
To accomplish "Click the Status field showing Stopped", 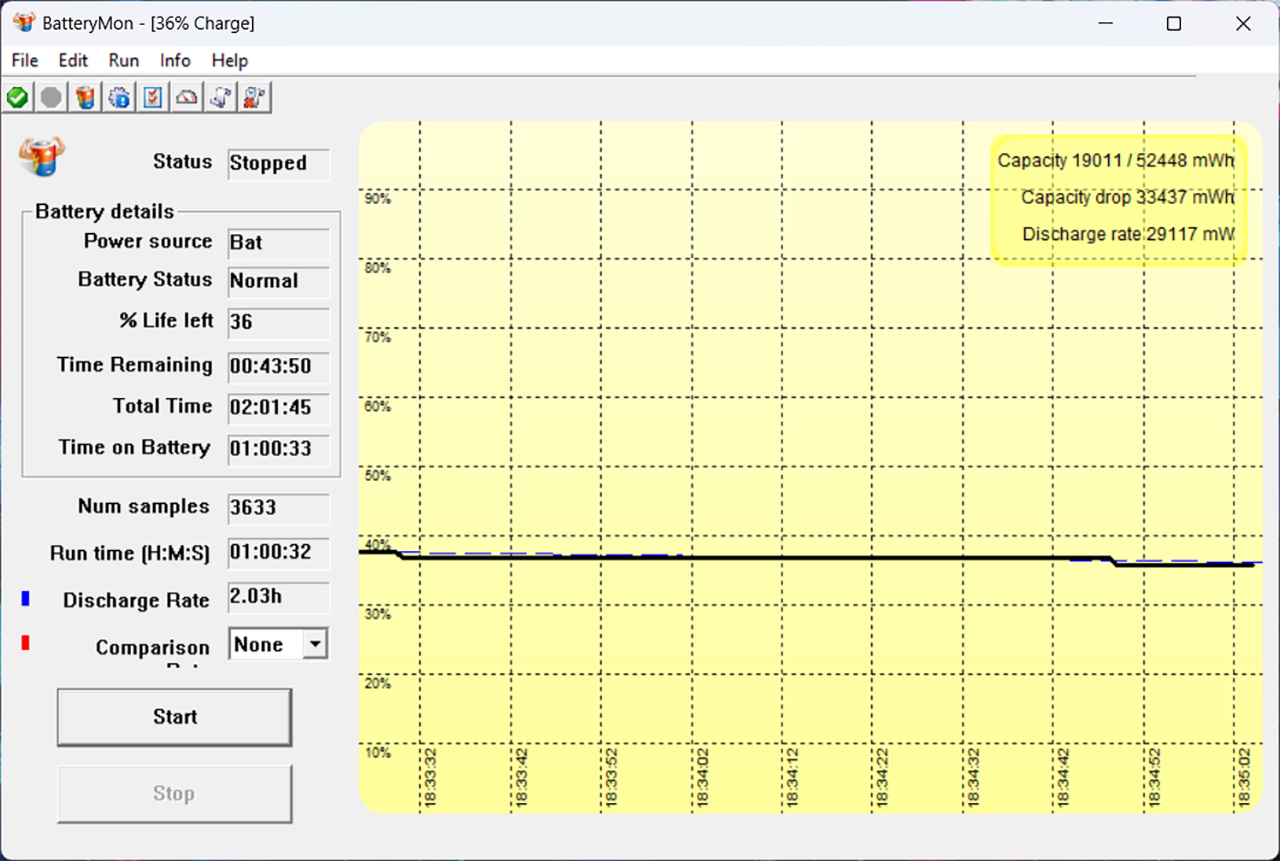I will (279, 163).
